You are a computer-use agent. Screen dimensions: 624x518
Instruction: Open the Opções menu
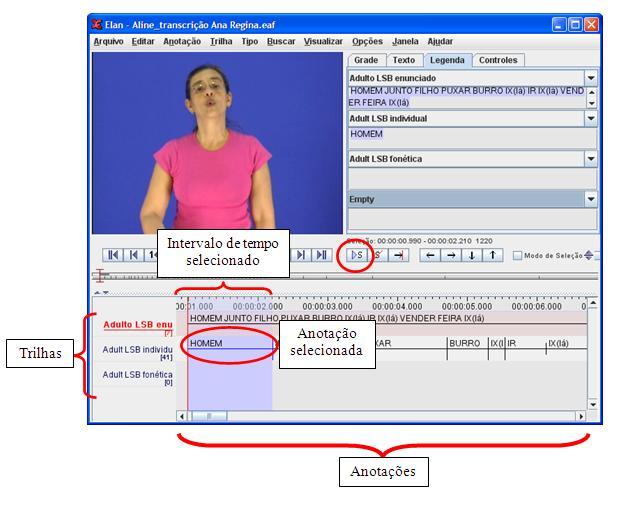point(367,41)
